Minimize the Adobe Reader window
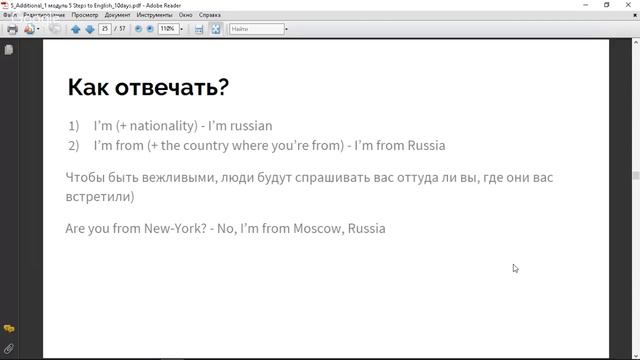Image resolution: width=640 pixels, height=360 pixels. pyautogui.click(x=586, y=5)
